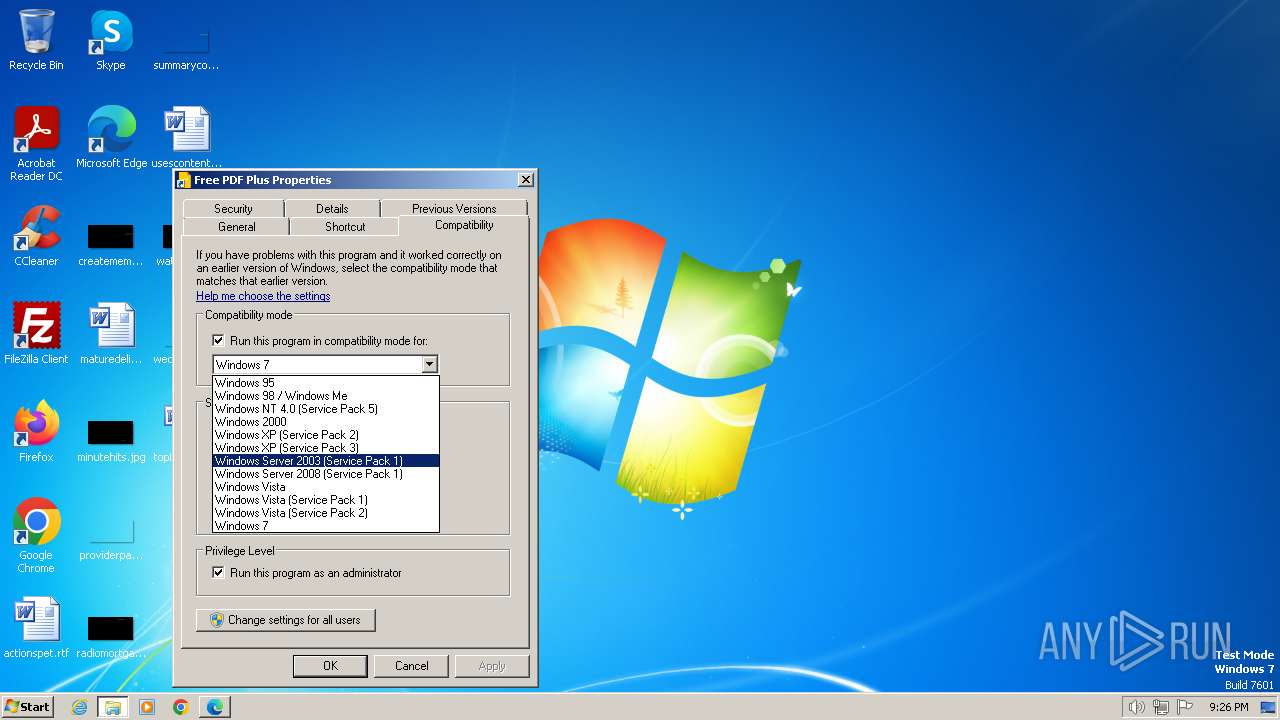Close the Free PDF Plus Properties dialog
The height and width of the screenshot is (720, 1280).
click(x=525, y=180)
